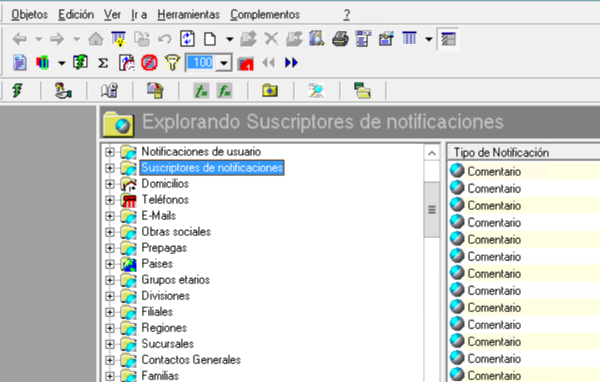Click the new blank document icon
The image size is (600, 382).
(210, 39)
